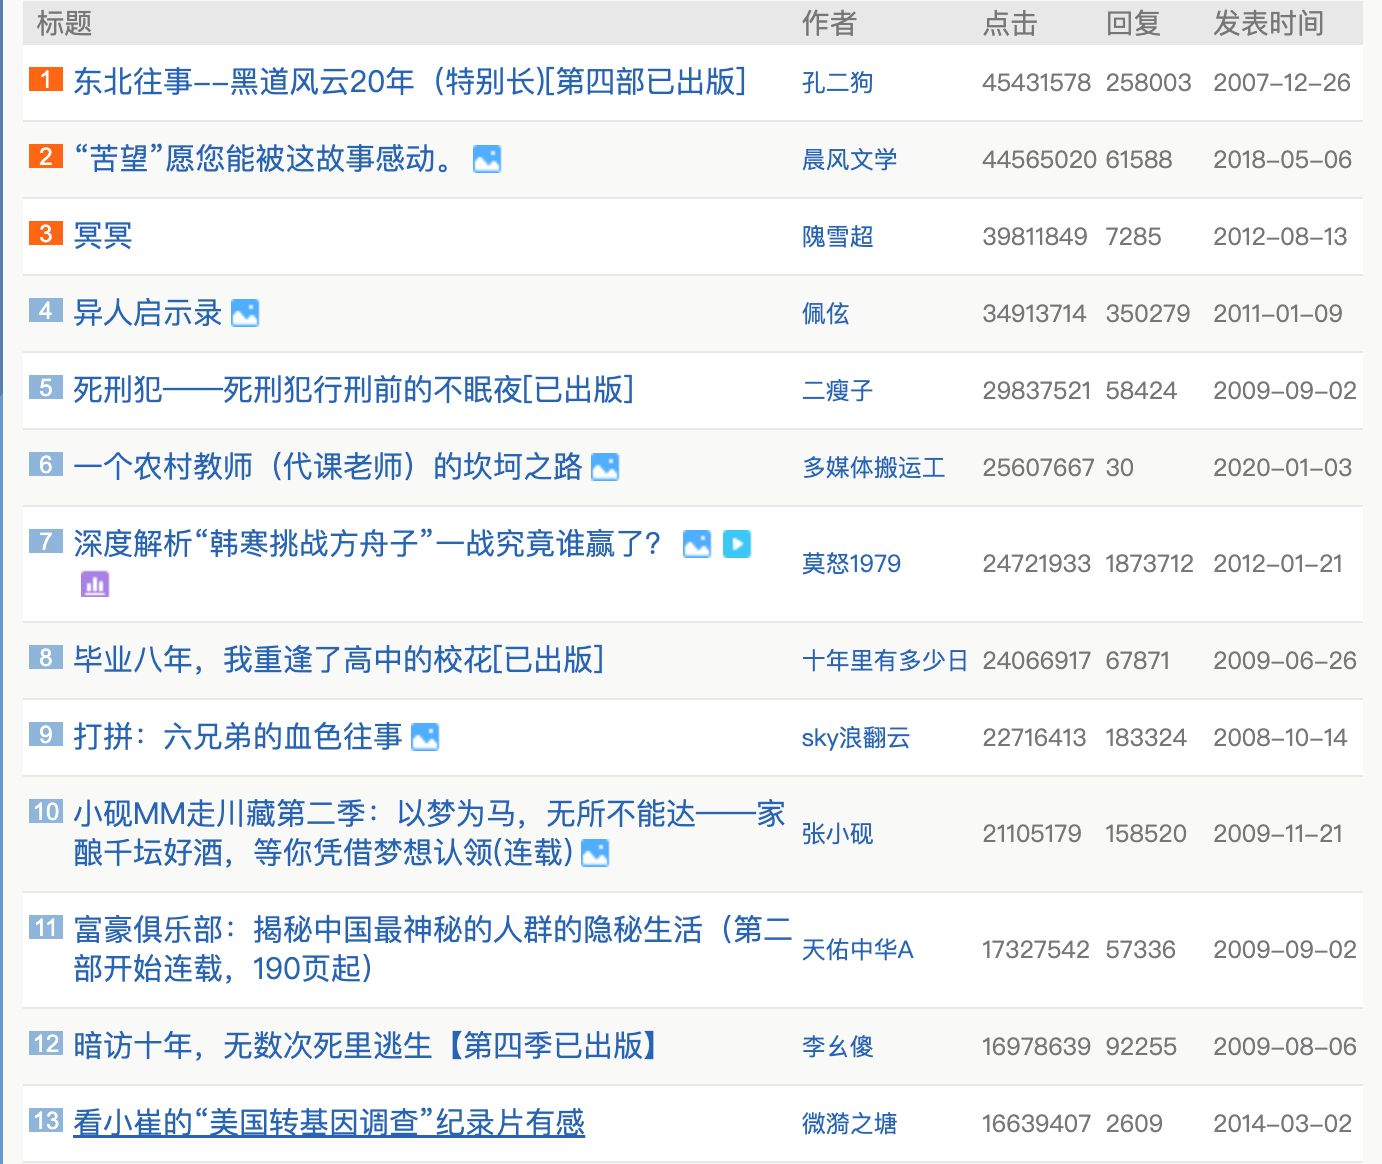Open 暗访十年 thread
The width and height of the screenshot is (1382, 1164).
click(367, 1046)
